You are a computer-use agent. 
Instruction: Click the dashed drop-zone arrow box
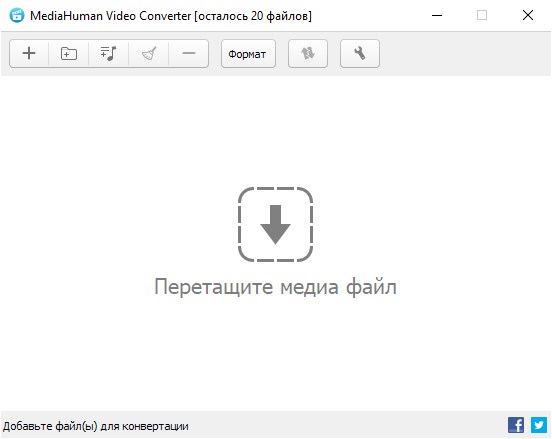point(275,224)
